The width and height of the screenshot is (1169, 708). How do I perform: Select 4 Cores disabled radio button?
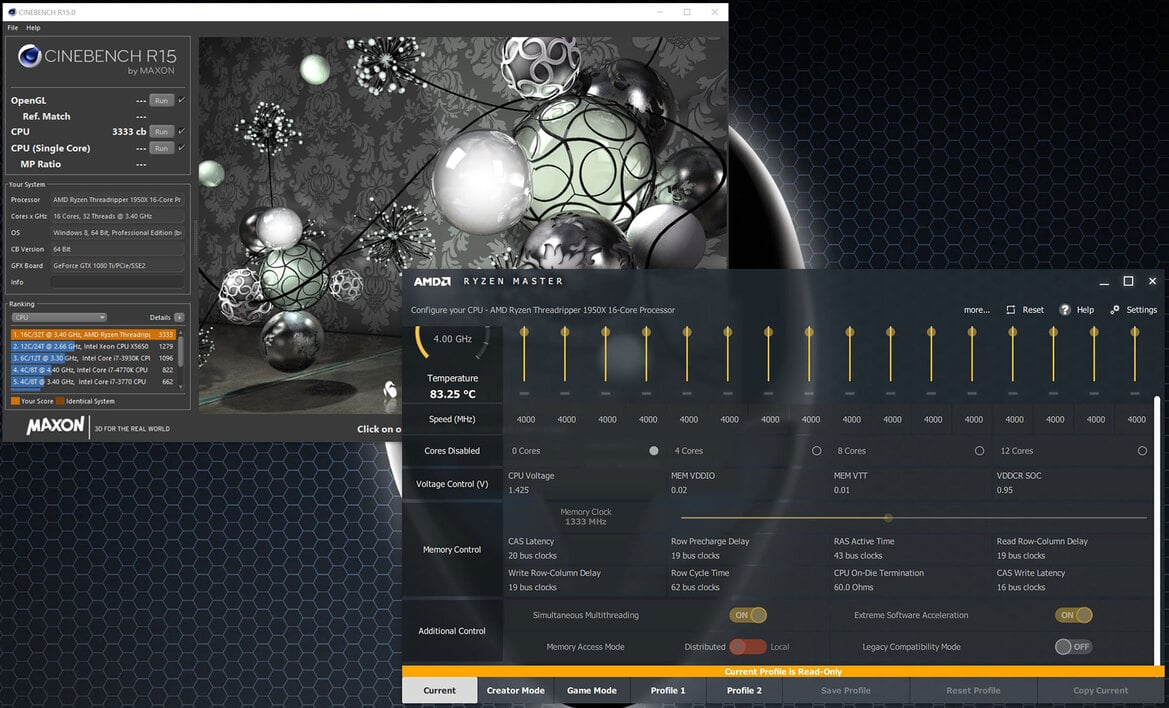tap(816, 451)
